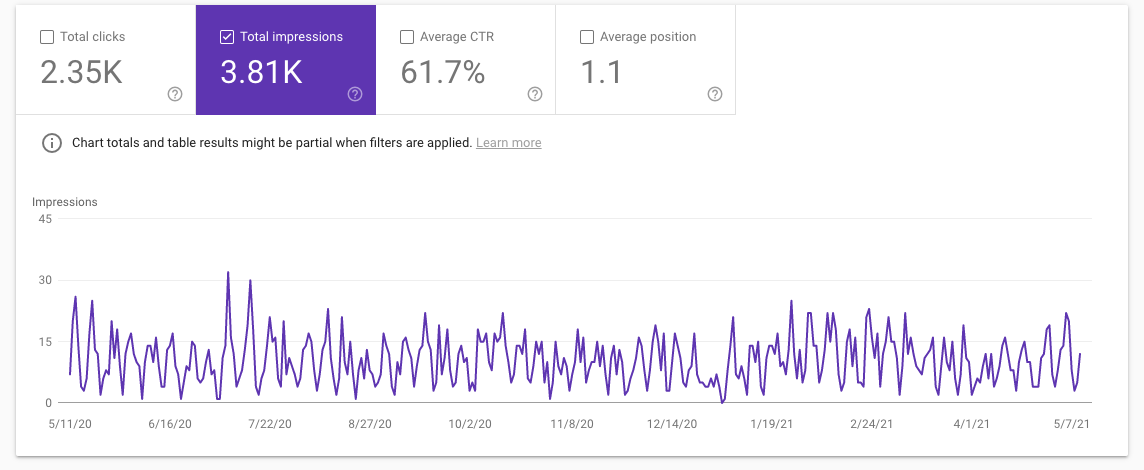Click the 15 y-axis label
The width and height of the screenshot is (1144, 470).
tap(45, 341)
